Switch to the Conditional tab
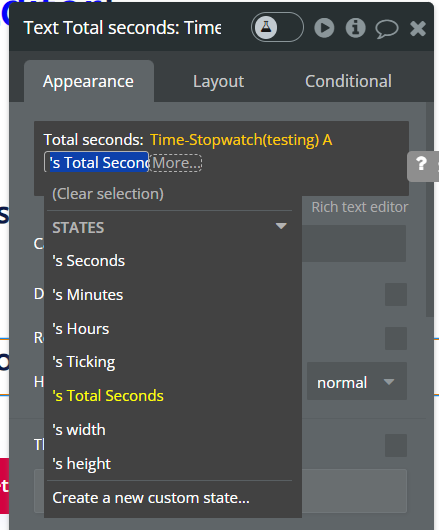The height and width of the screenshot is (530, 439). coord(348,81)
